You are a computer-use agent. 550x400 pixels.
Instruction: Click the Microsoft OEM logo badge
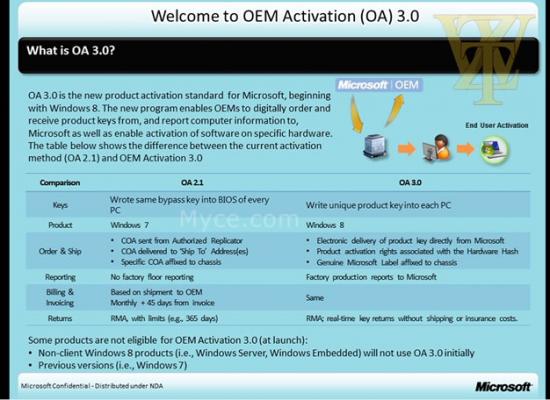[379, 85]
